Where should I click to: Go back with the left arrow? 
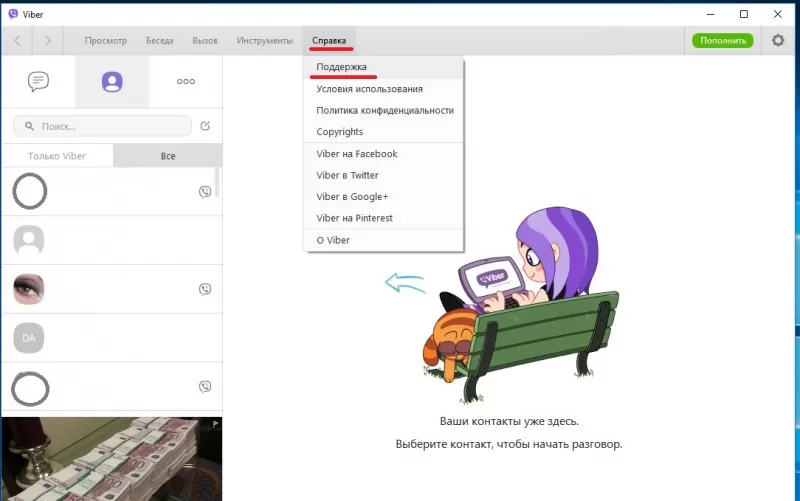click(x=17, y=40)
